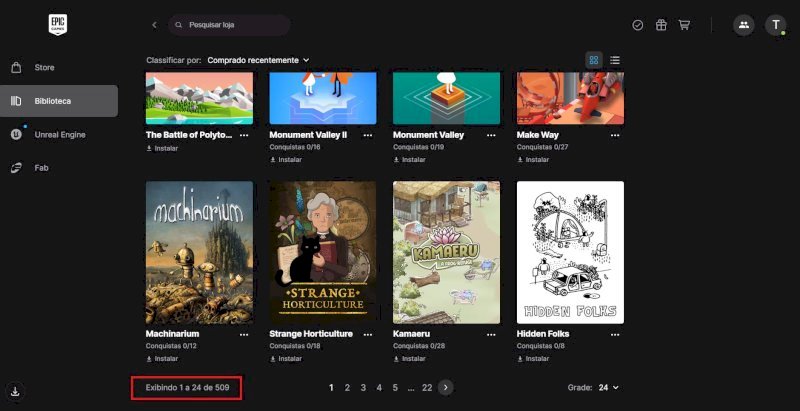The image size is (800, 411).
Task: Click Conquistas 0/27 under Make Way
Action: pos(542,147)
